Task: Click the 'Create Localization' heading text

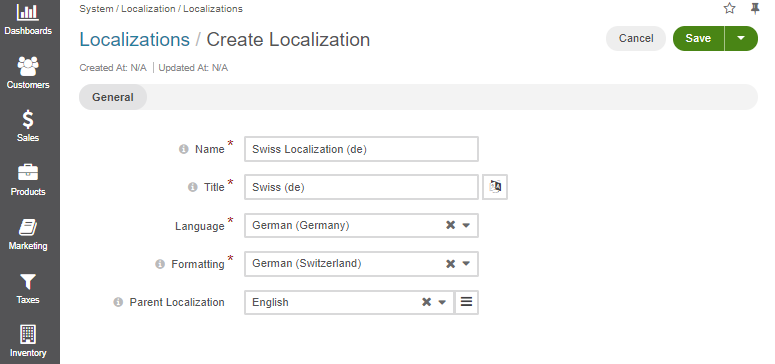Action: click(288, 40)
